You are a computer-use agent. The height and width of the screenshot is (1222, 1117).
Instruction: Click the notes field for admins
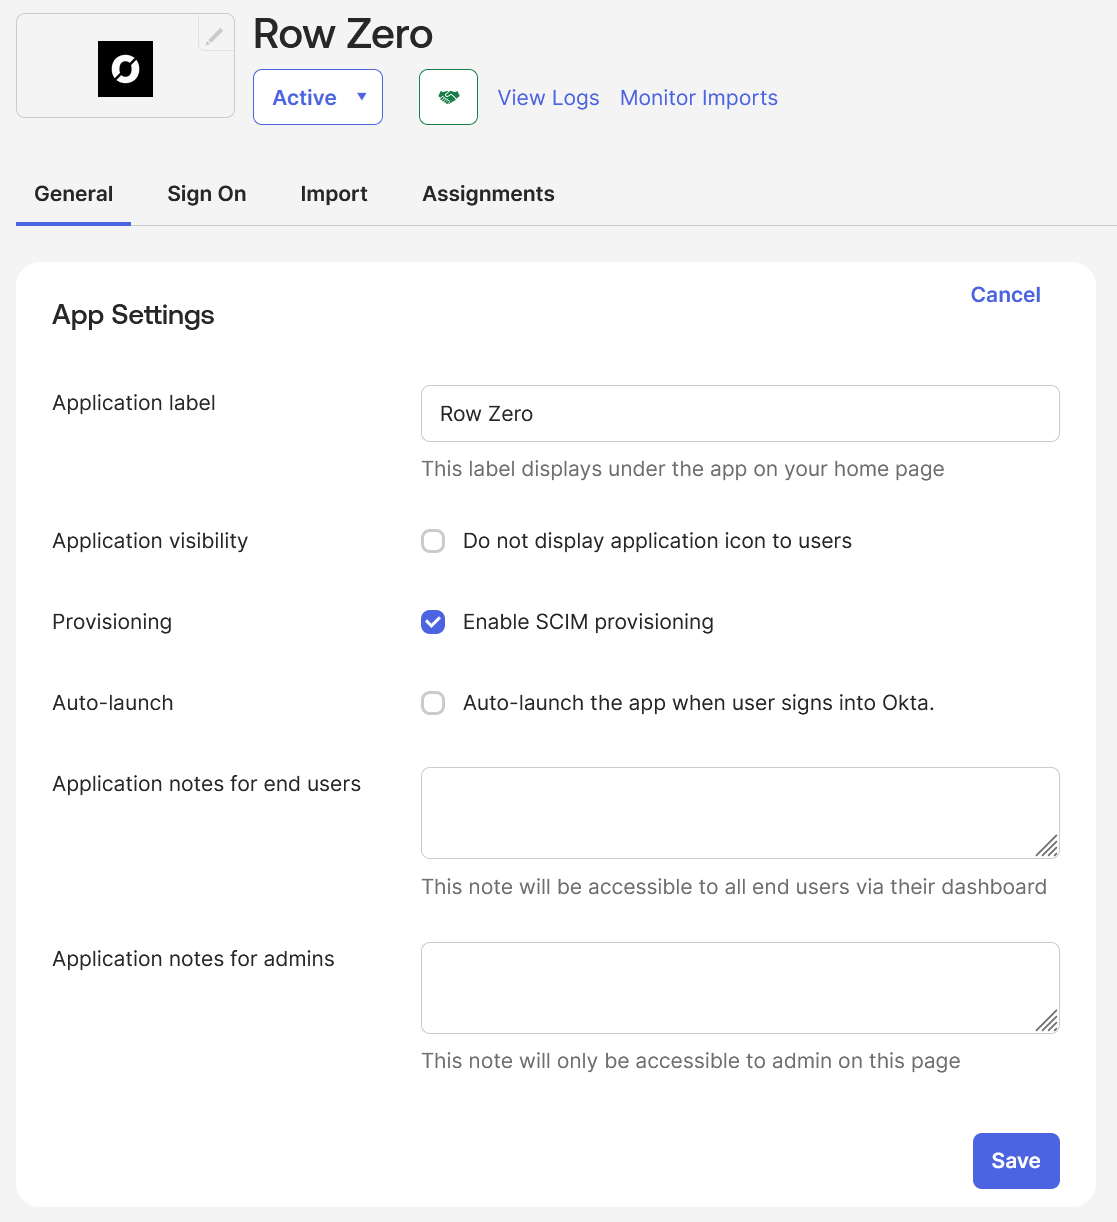coord(740,987)
